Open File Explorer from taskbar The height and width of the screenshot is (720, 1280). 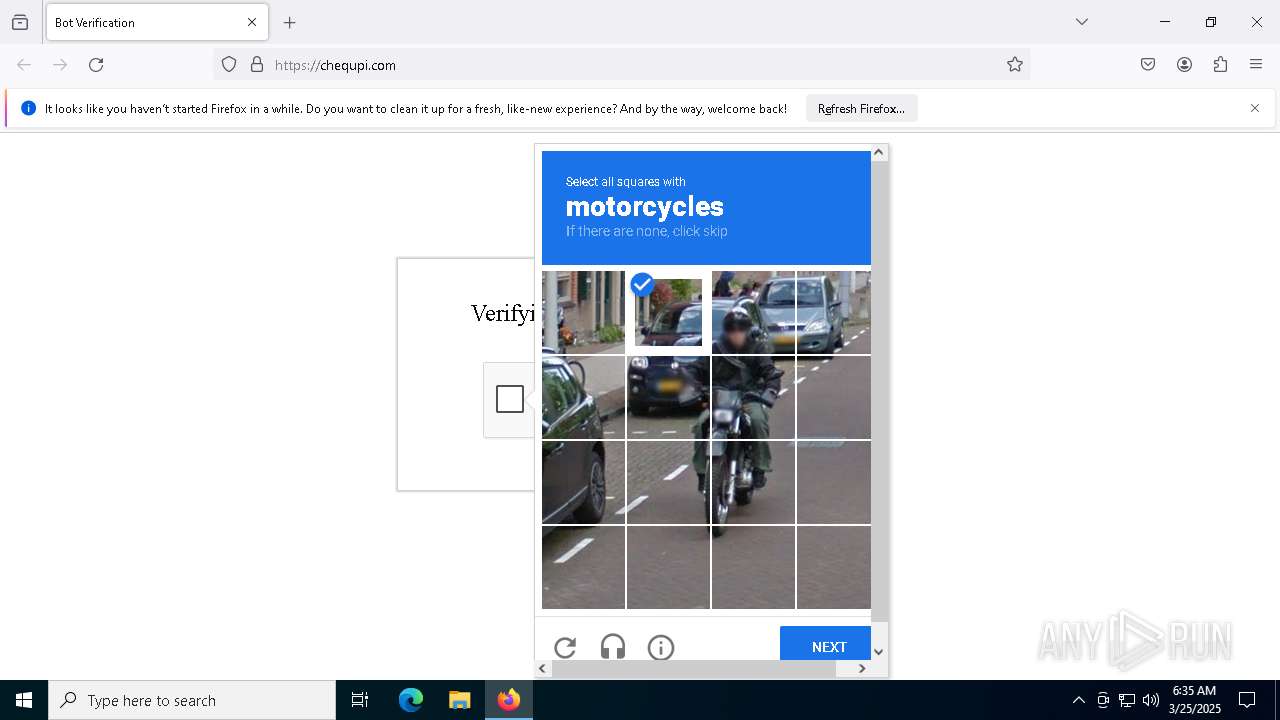pos(459,700)
